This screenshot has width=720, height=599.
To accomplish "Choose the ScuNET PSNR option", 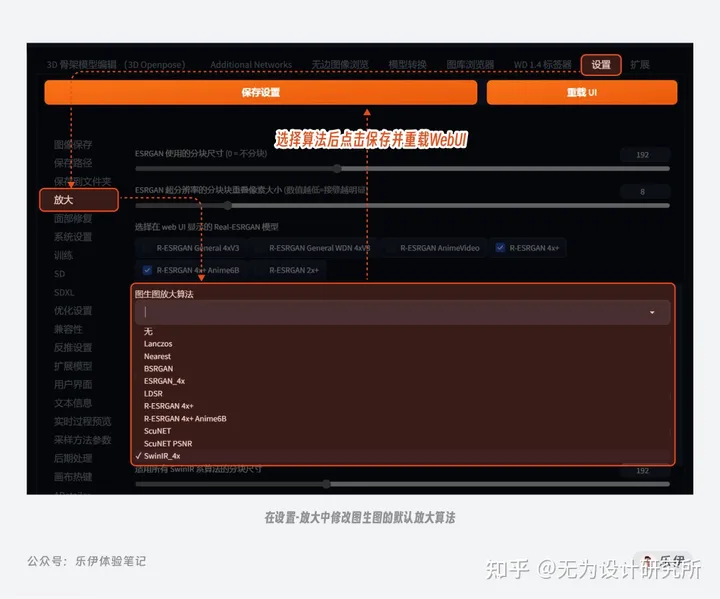I will coord(168,443).
